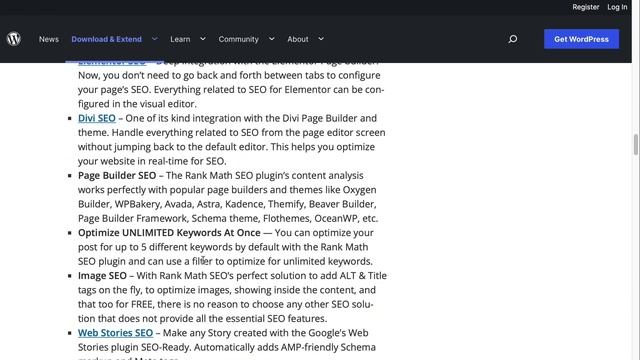Screen dimensions: 640x360
Task: Open the search magnifier icon
Action: click(513, 39)
